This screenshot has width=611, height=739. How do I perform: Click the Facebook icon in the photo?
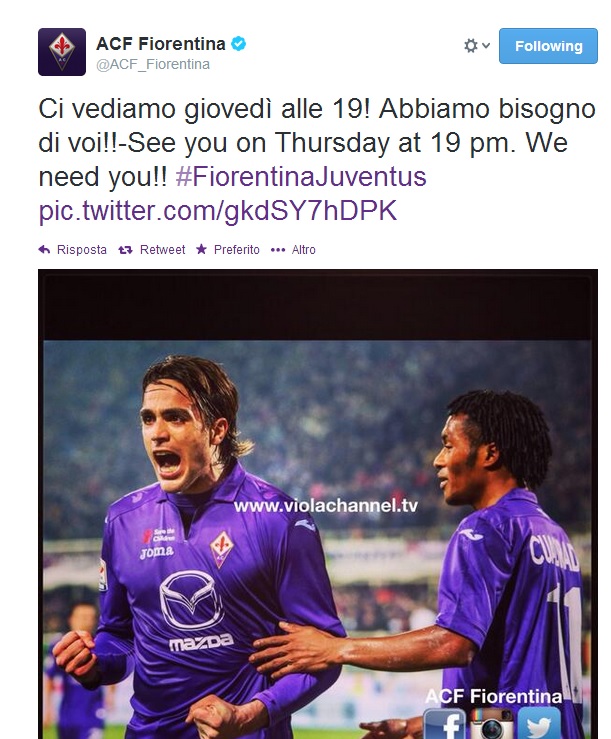444,723
